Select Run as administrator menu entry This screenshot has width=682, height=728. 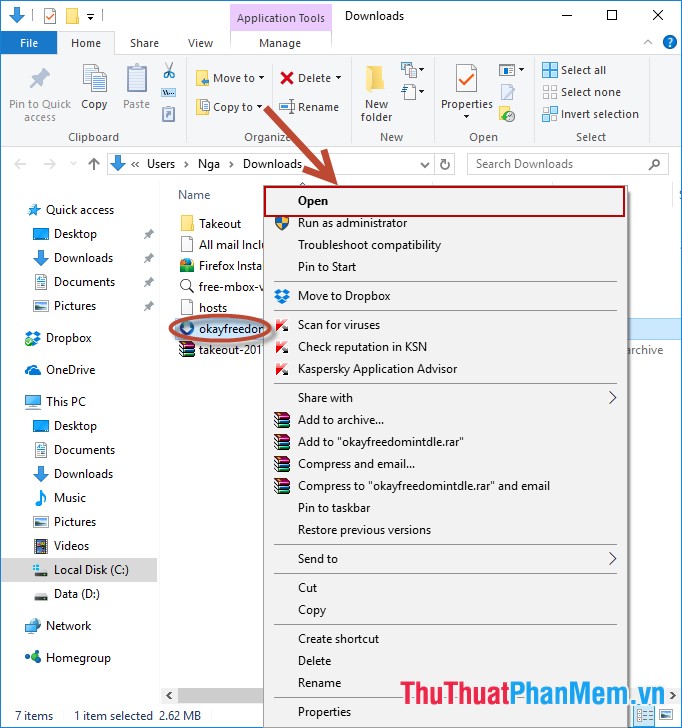tap(352, 223)
